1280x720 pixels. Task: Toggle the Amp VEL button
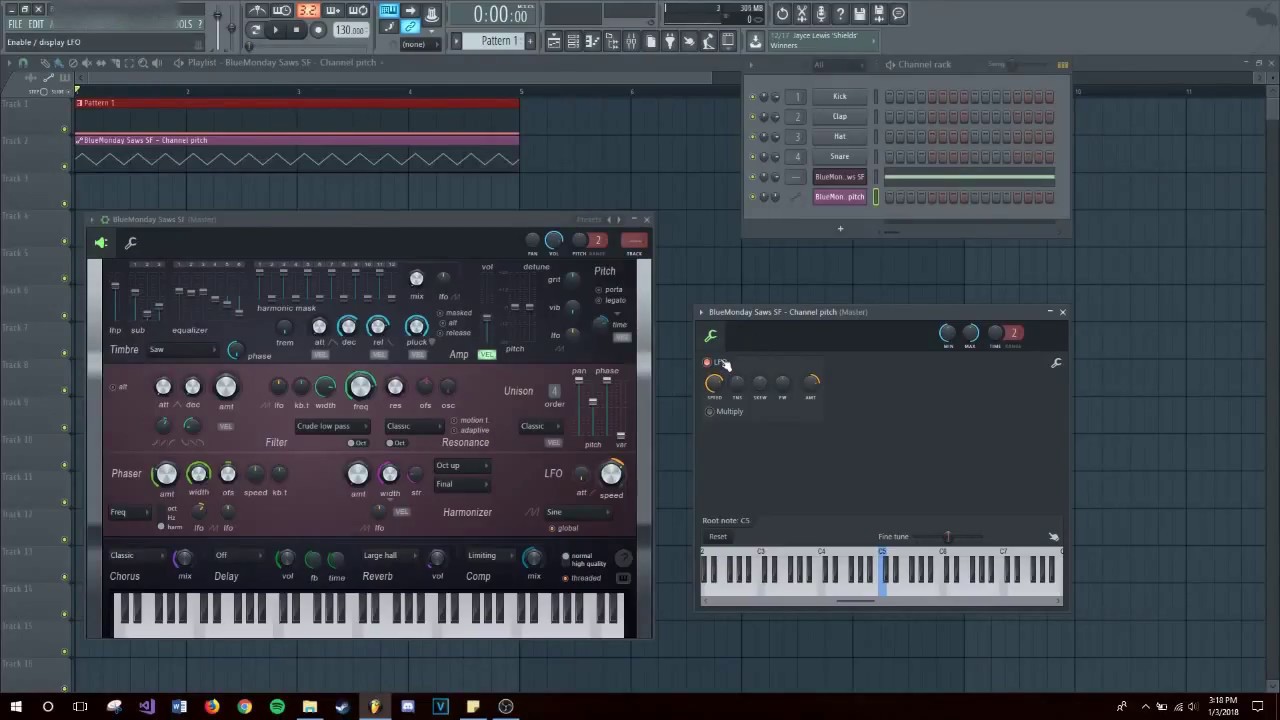tap(486, 355)
